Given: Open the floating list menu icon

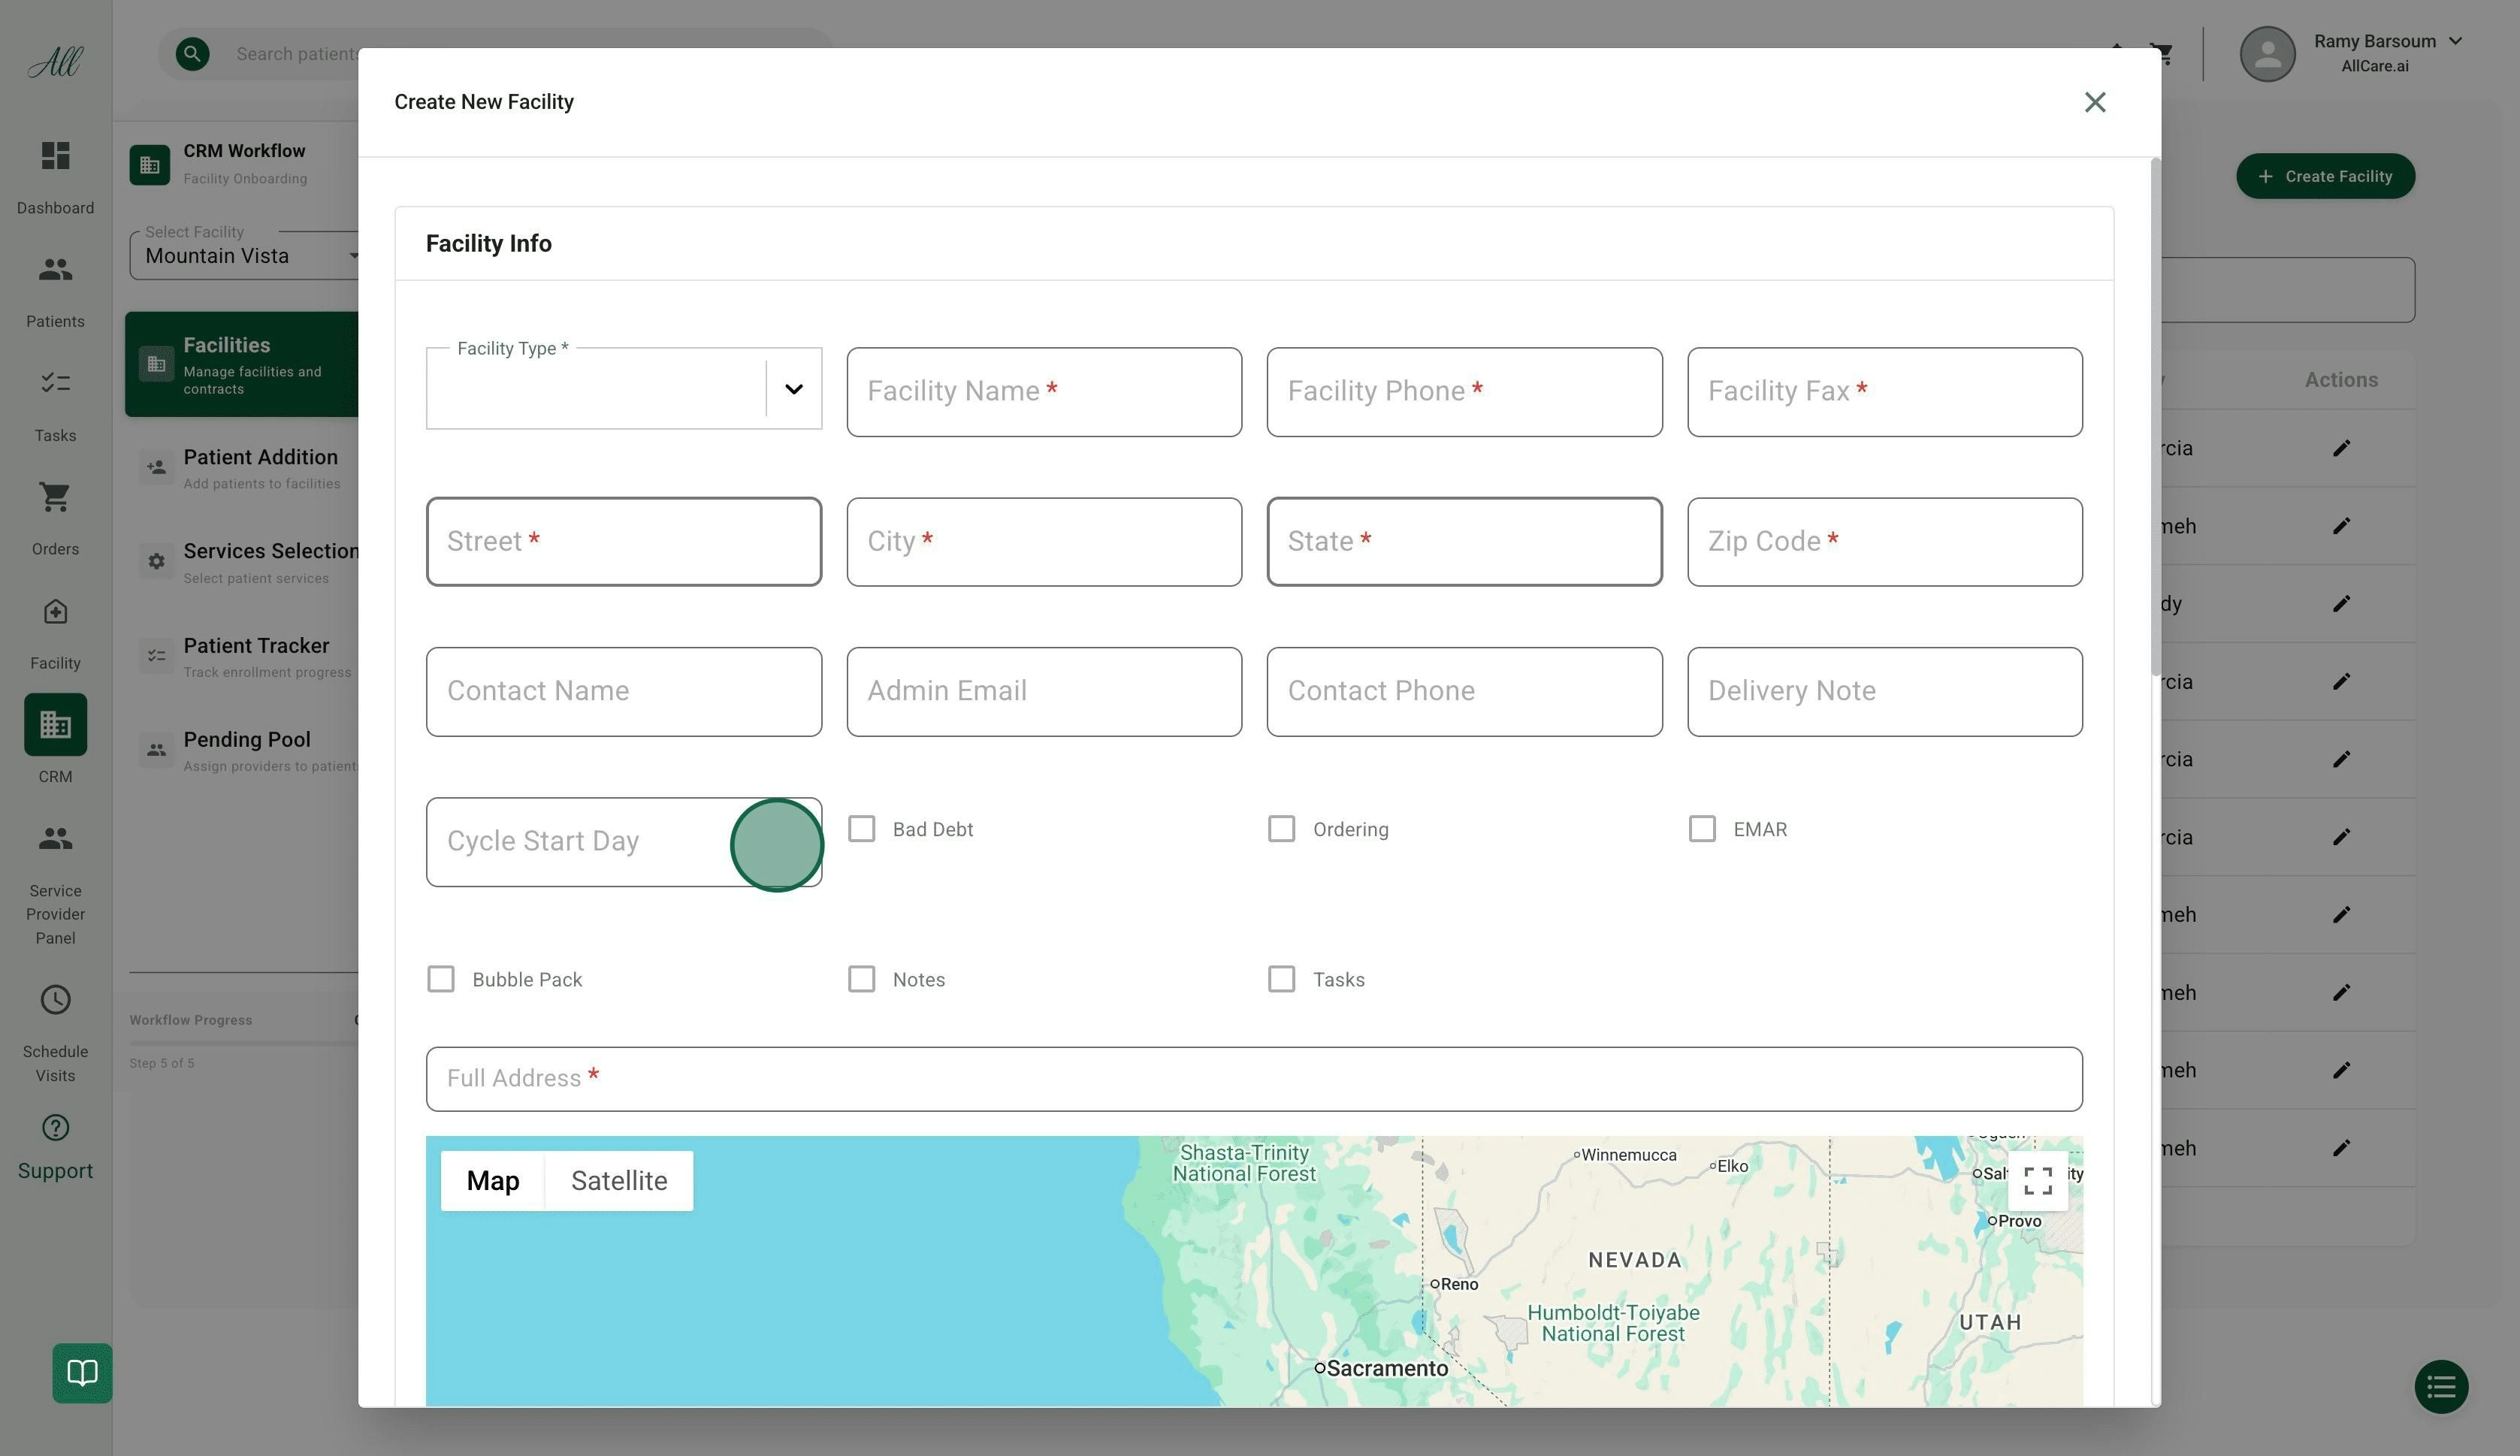Looking at the screenshot, I should (2441, 1387).
